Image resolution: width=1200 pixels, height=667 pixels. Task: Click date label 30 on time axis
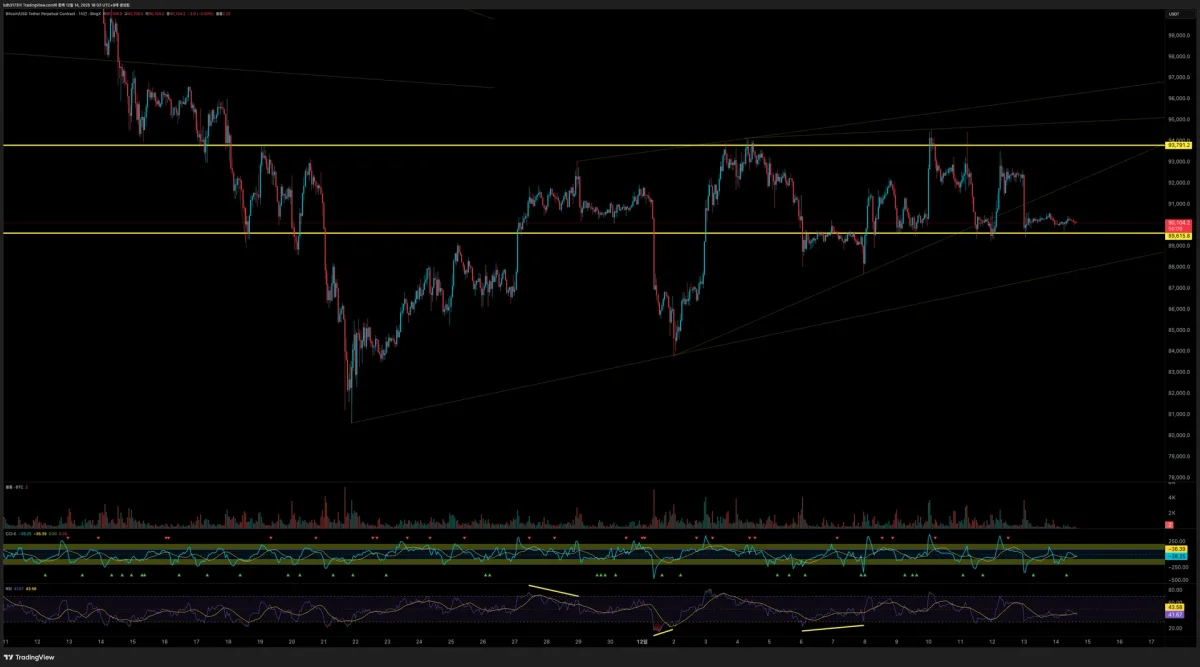610,640
